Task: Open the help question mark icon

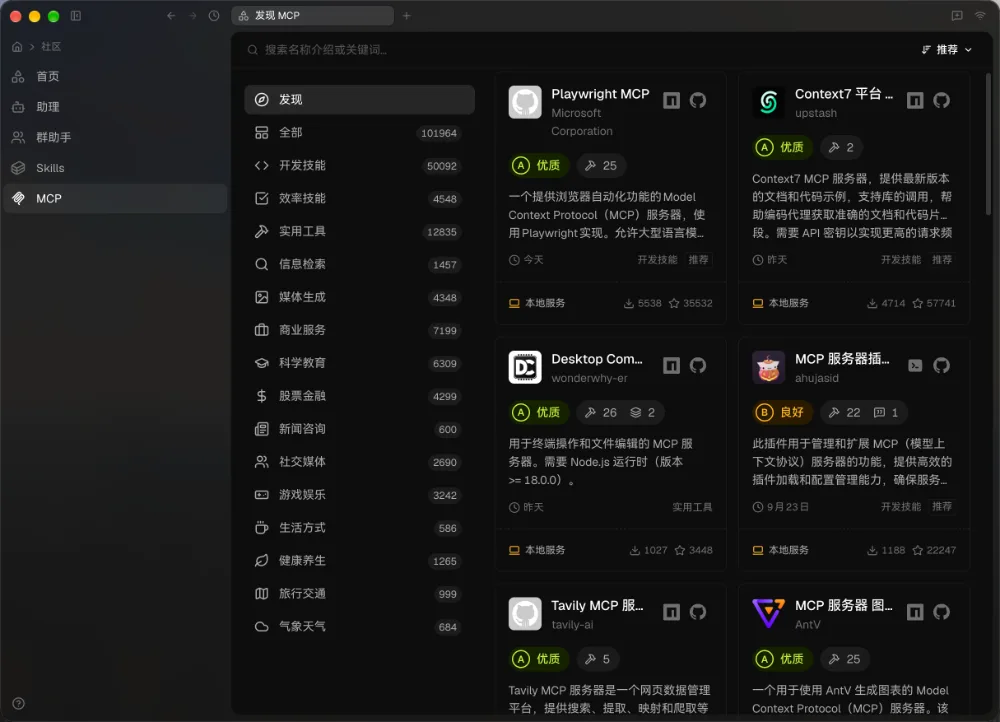Action: [18, 704]
